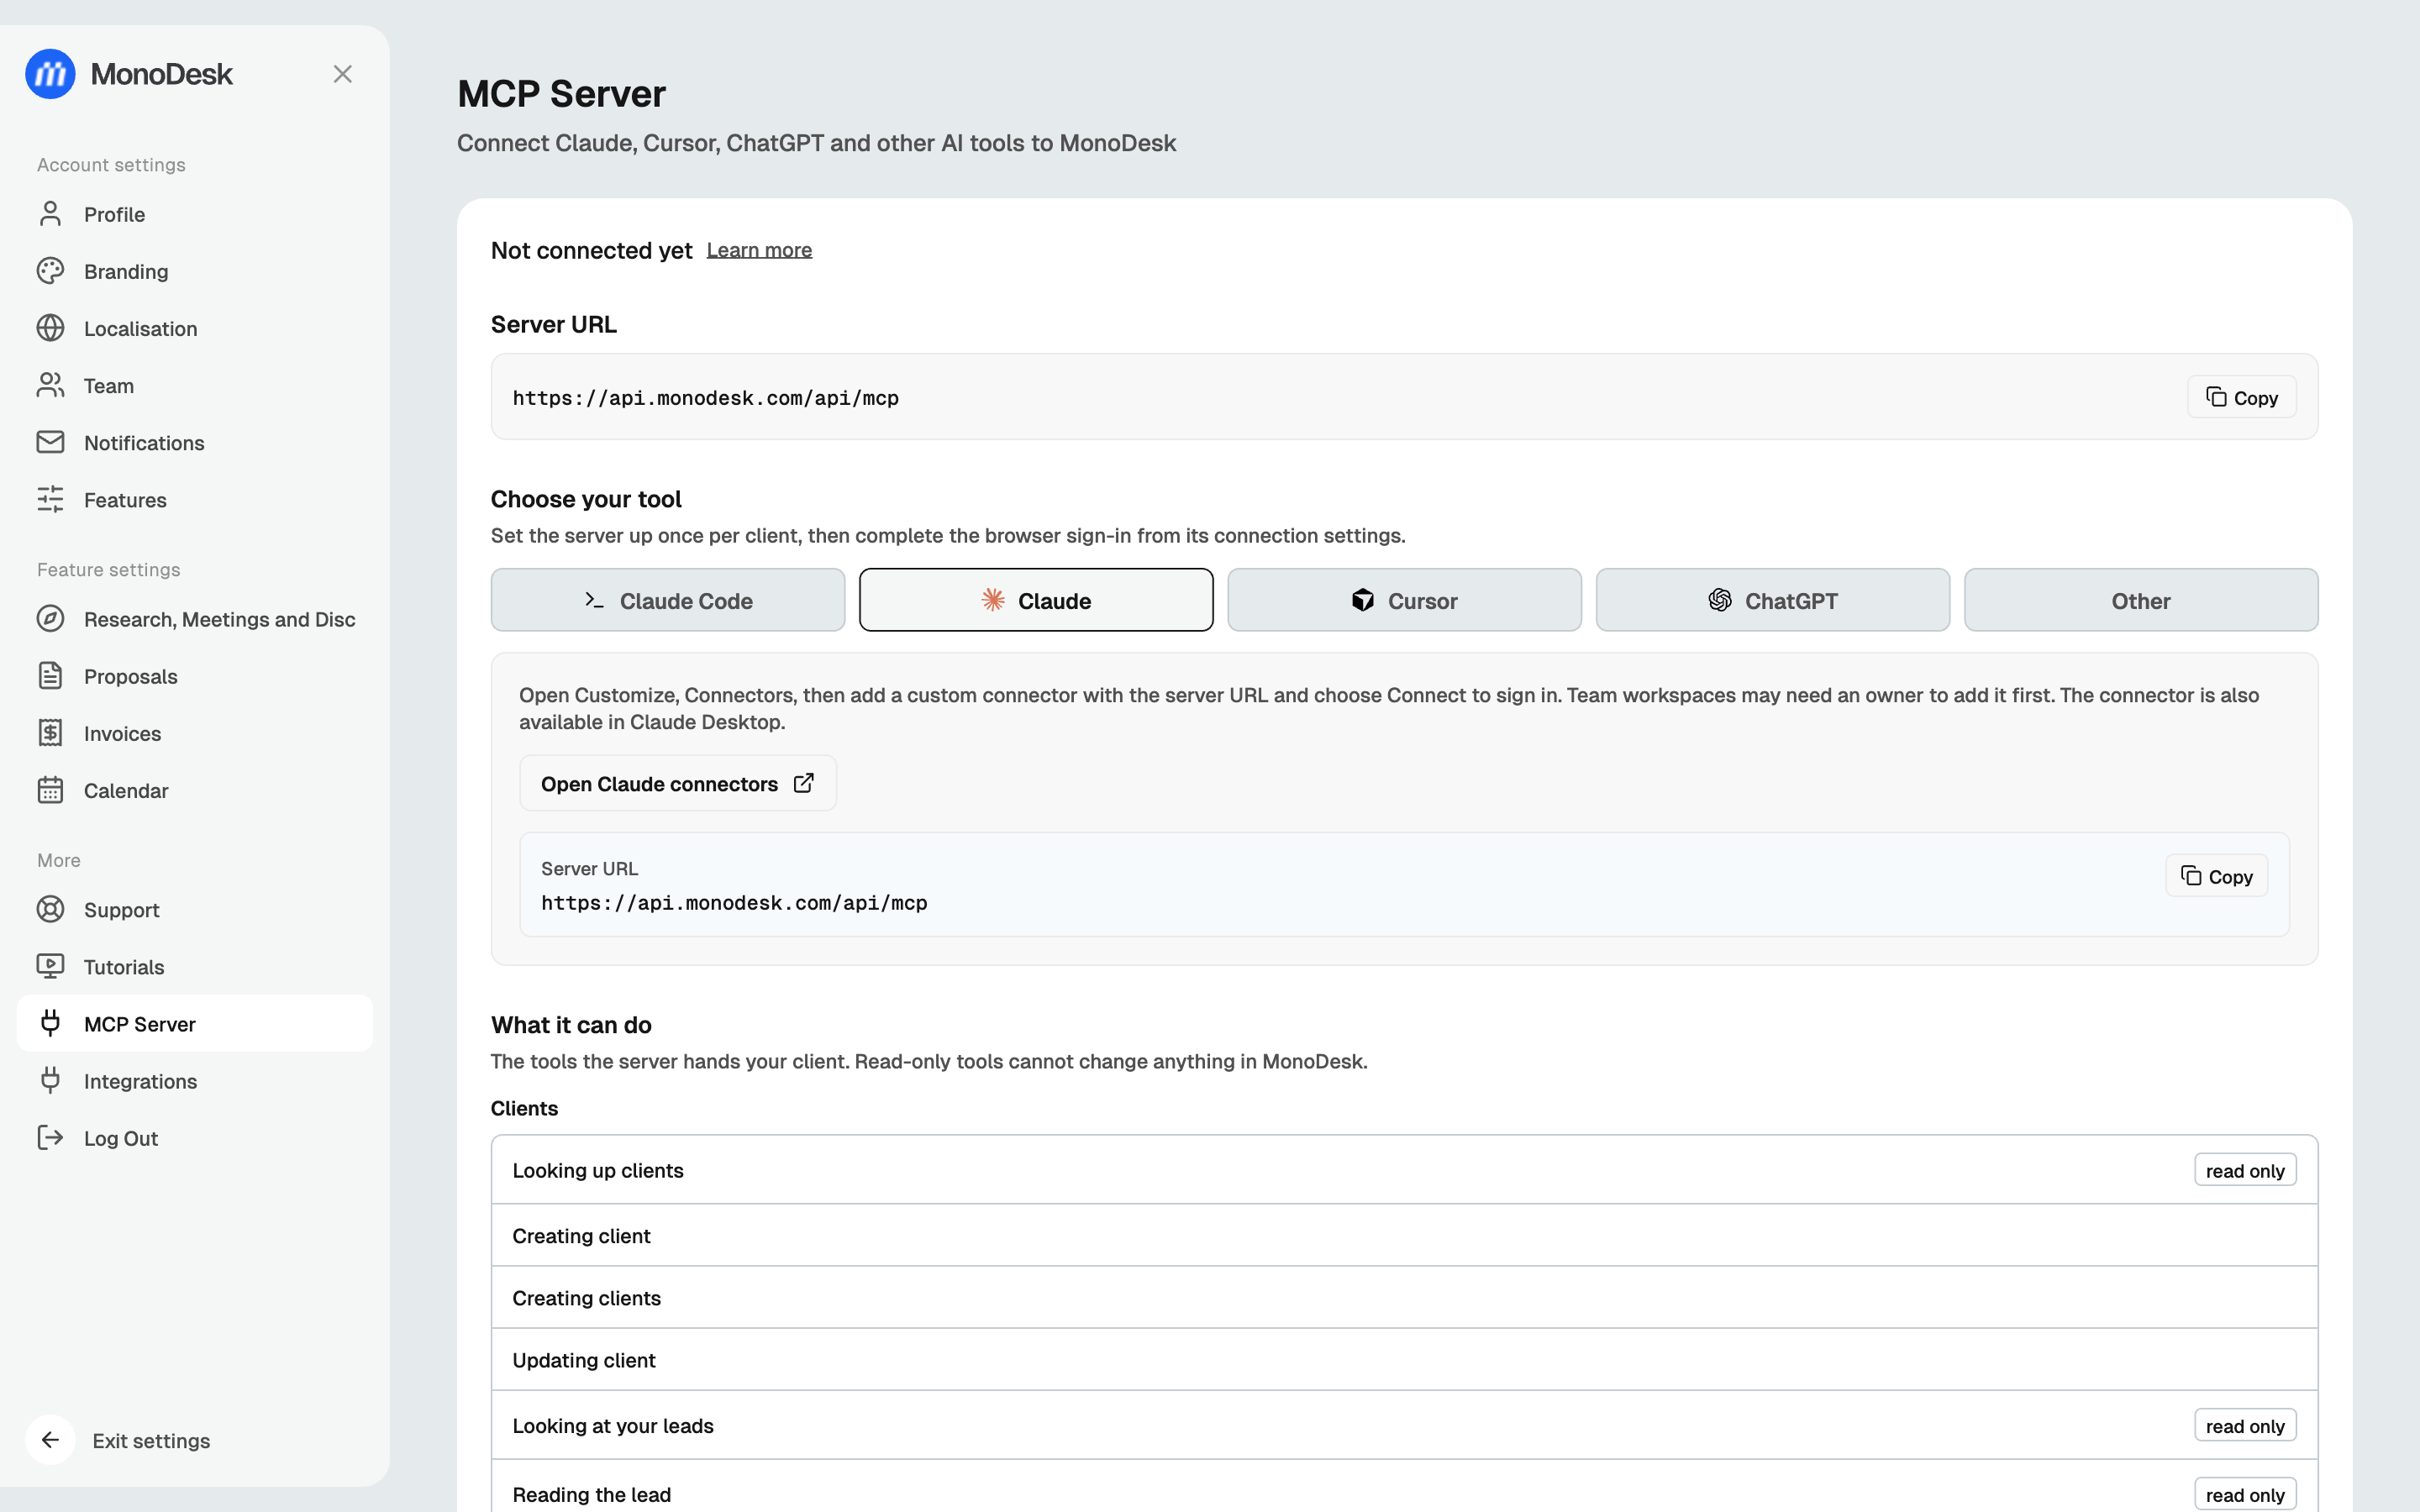
Task: Click the Updating client row
Action: point(1404,1359)
